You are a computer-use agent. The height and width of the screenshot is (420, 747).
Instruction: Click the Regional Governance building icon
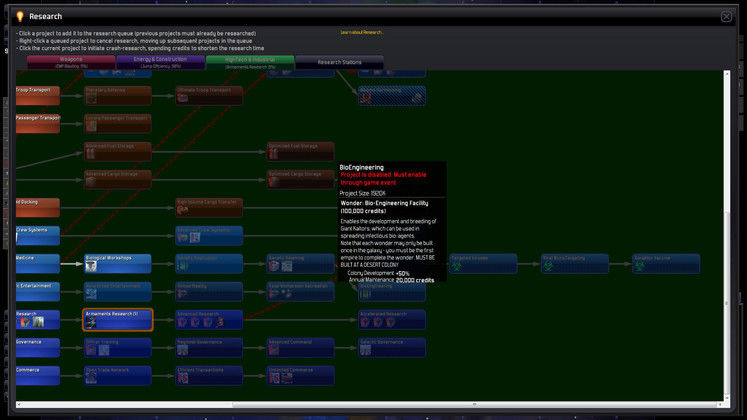182,350
